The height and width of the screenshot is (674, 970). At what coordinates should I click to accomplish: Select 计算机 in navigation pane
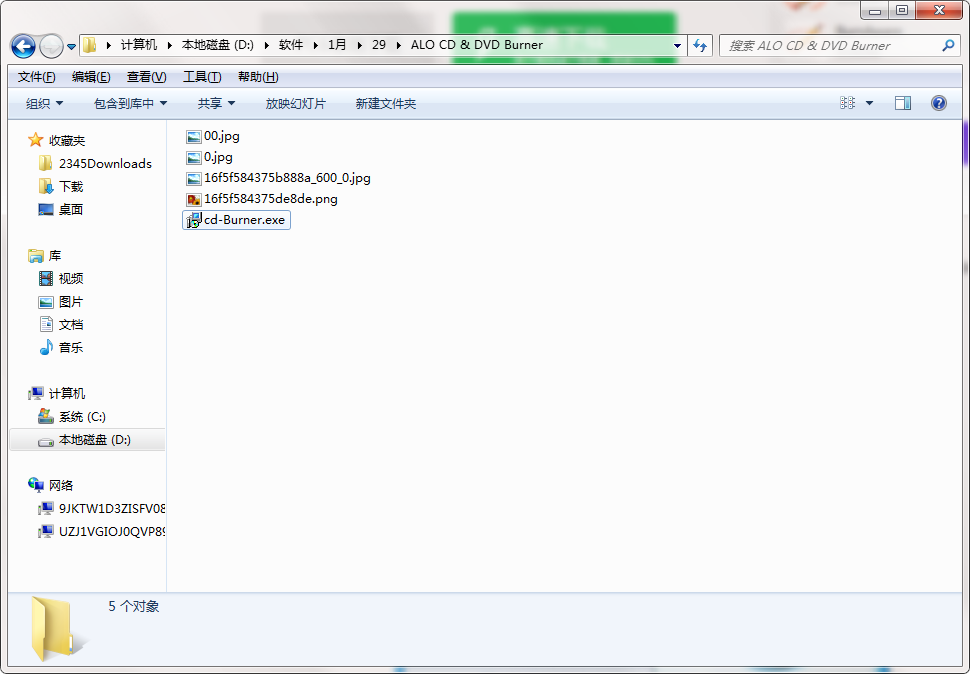click(x=56, y=393)
